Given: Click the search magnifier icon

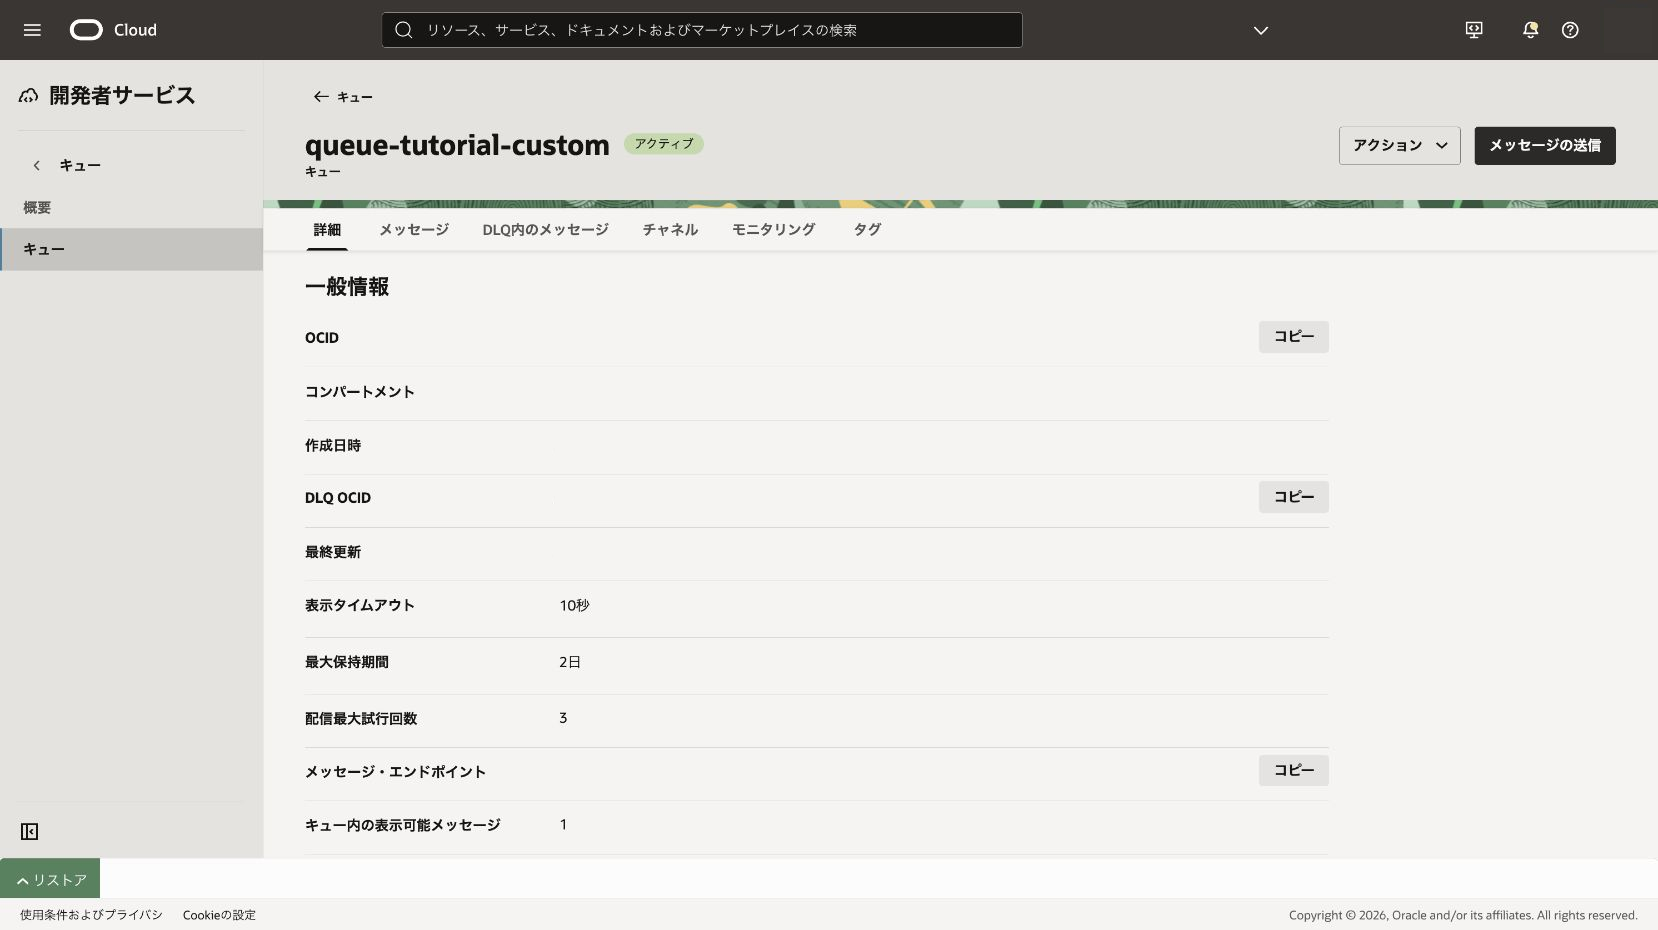Looking at the screenshot, I should pos(404,30).
